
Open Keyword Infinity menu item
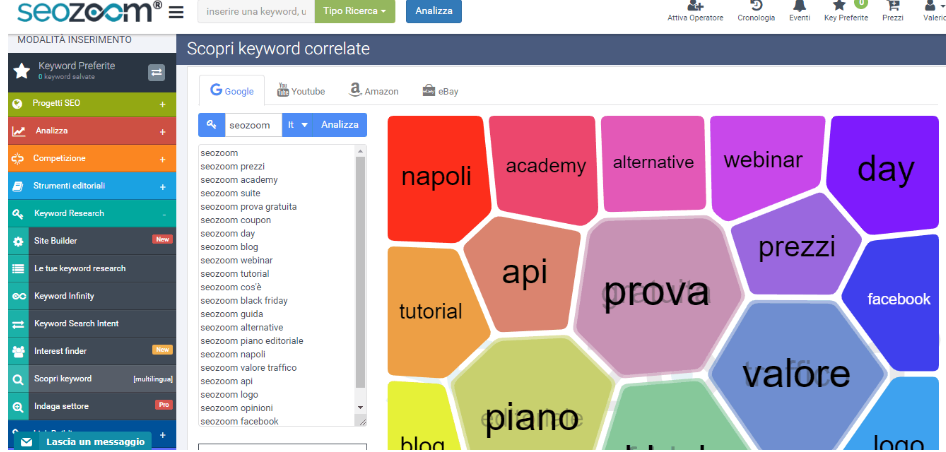[92, 296]
